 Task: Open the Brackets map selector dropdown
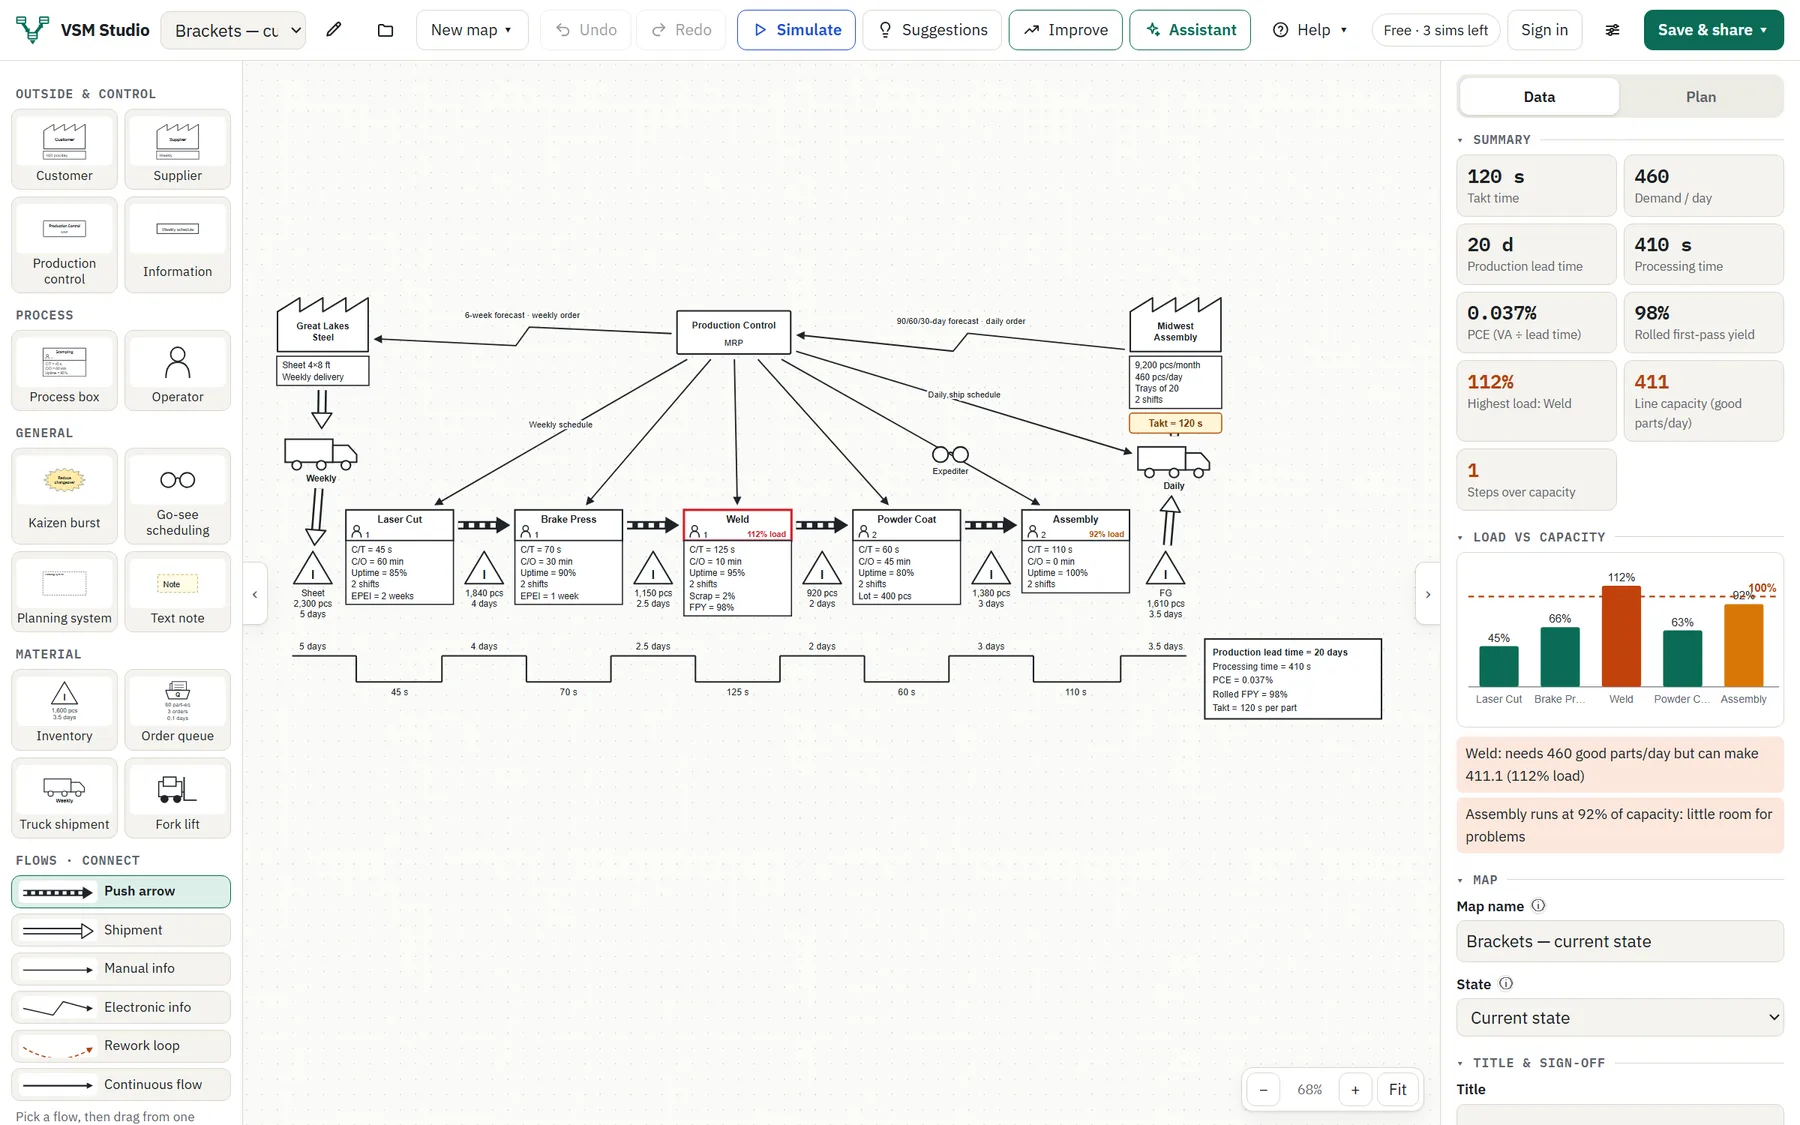click(233, 30)
